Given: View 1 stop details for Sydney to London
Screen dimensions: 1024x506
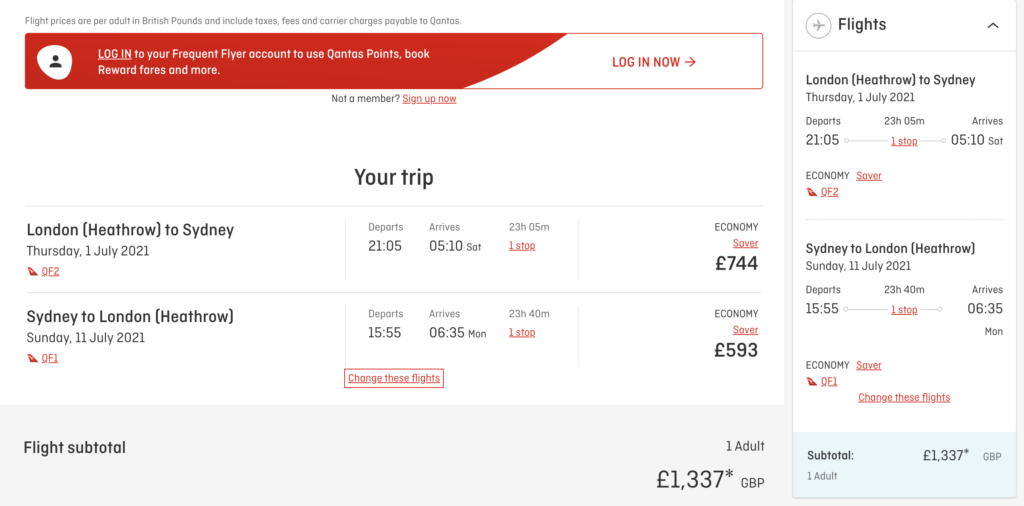Looking at the screenshot, I should click(522, 333).
